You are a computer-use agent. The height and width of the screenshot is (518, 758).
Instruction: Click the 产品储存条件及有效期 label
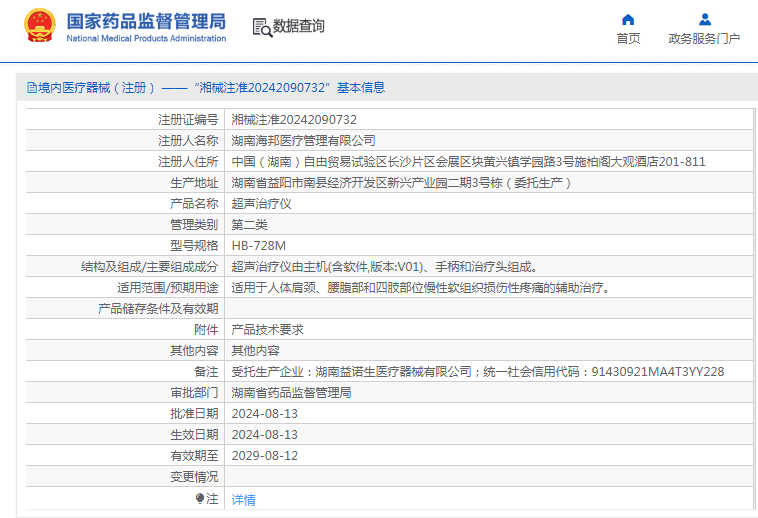click(x=158, y=309)
